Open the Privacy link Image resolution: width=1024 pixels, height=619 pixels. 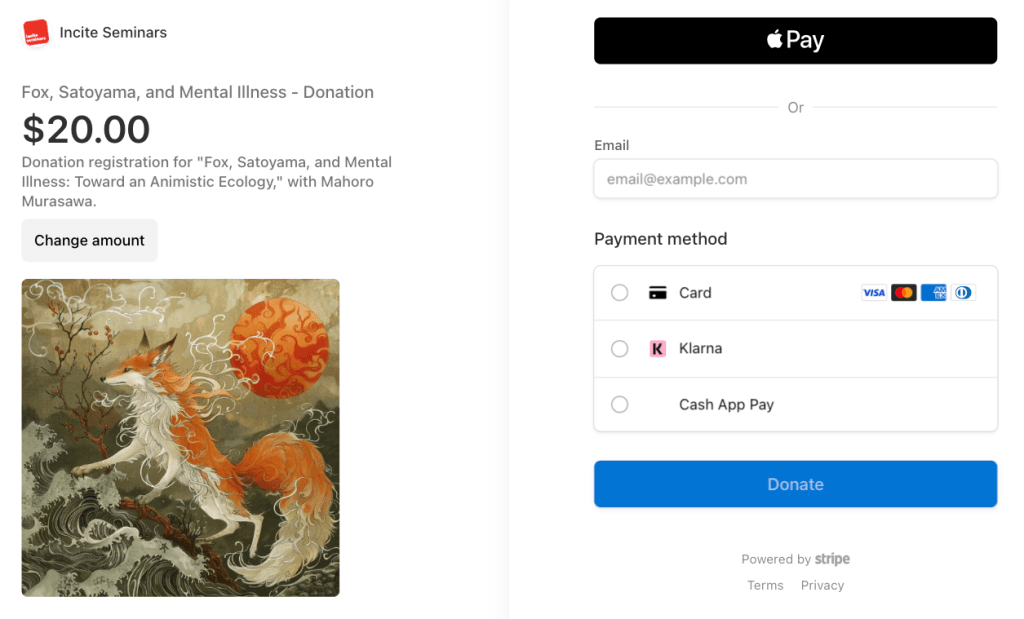tap(822, 586)
